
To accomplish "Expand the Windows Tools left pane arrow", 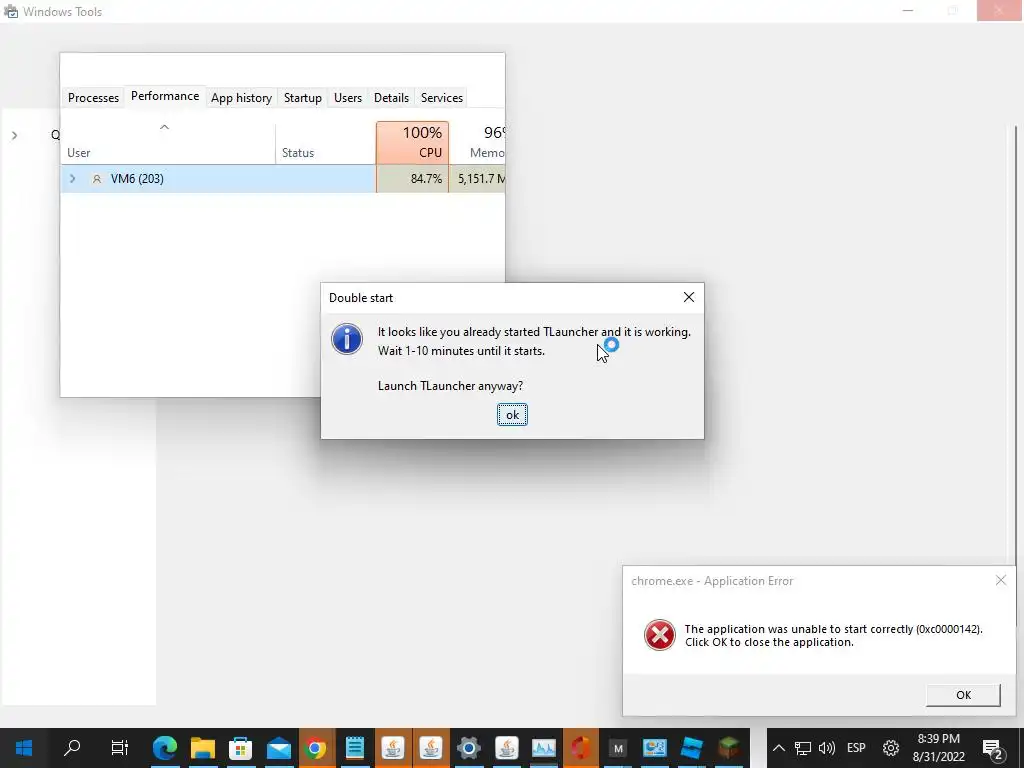I will click(x=14, y=135).
